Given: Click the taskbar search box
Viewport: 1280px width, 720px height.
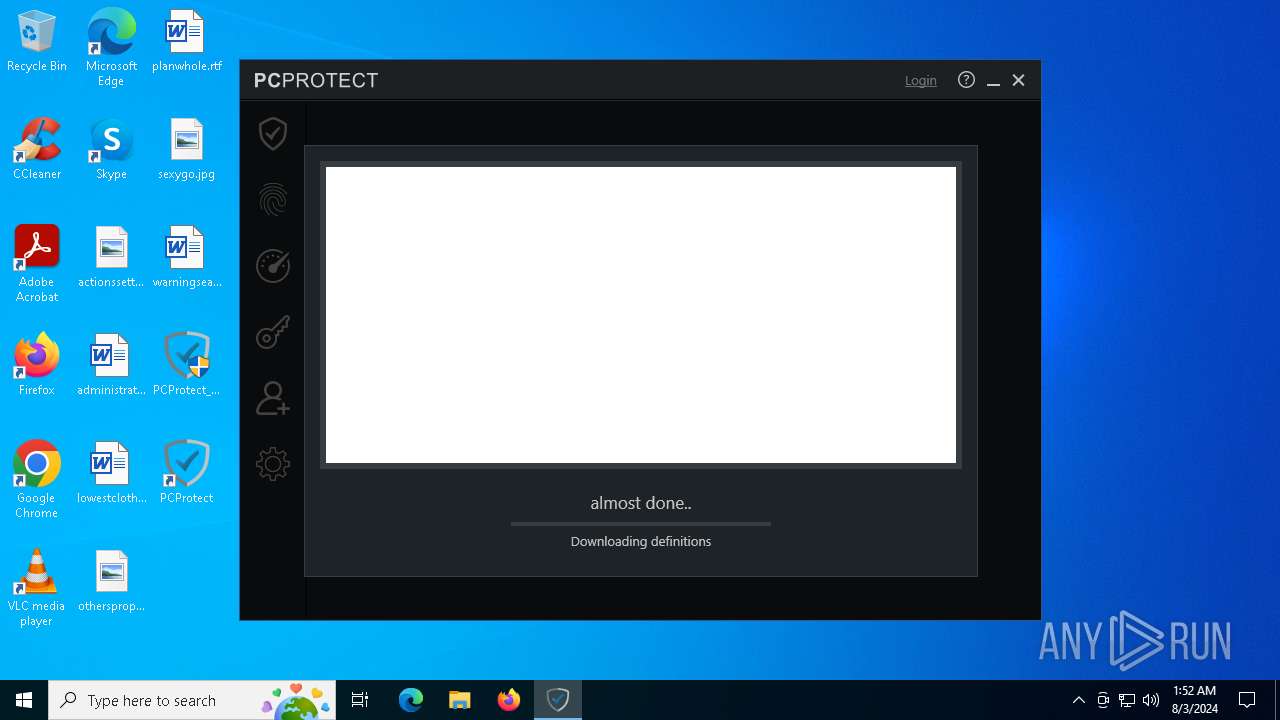Looking at the screenshot, I should (x=192, y=700).
